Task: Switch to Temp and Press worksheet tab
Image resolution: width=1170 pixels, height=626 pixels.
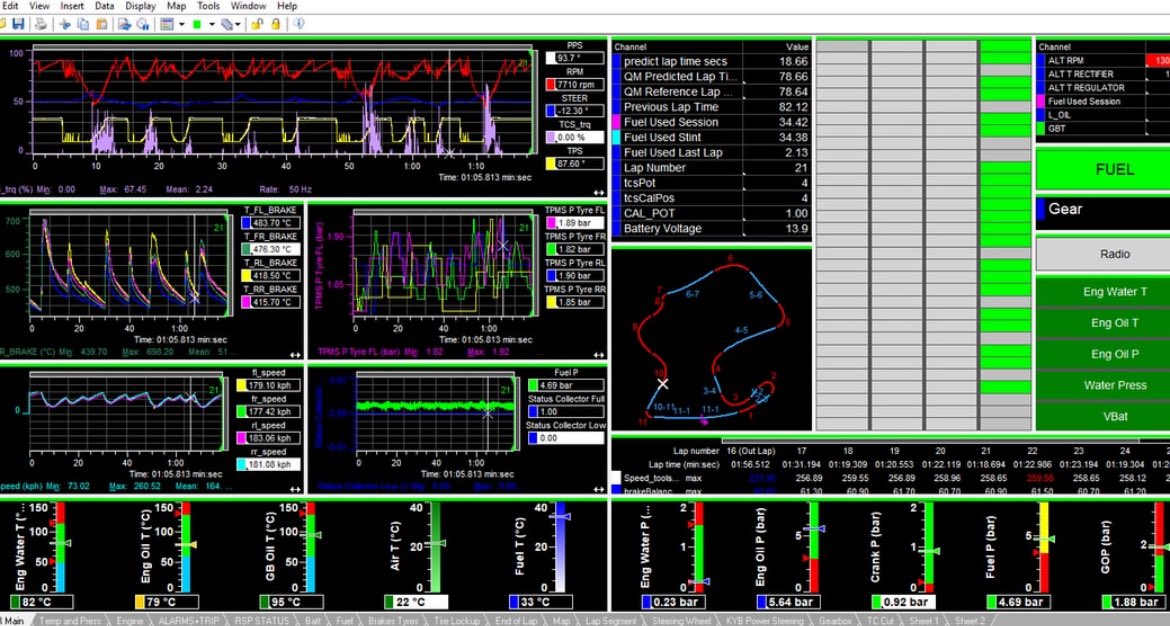Action: (x=69, y=621)
